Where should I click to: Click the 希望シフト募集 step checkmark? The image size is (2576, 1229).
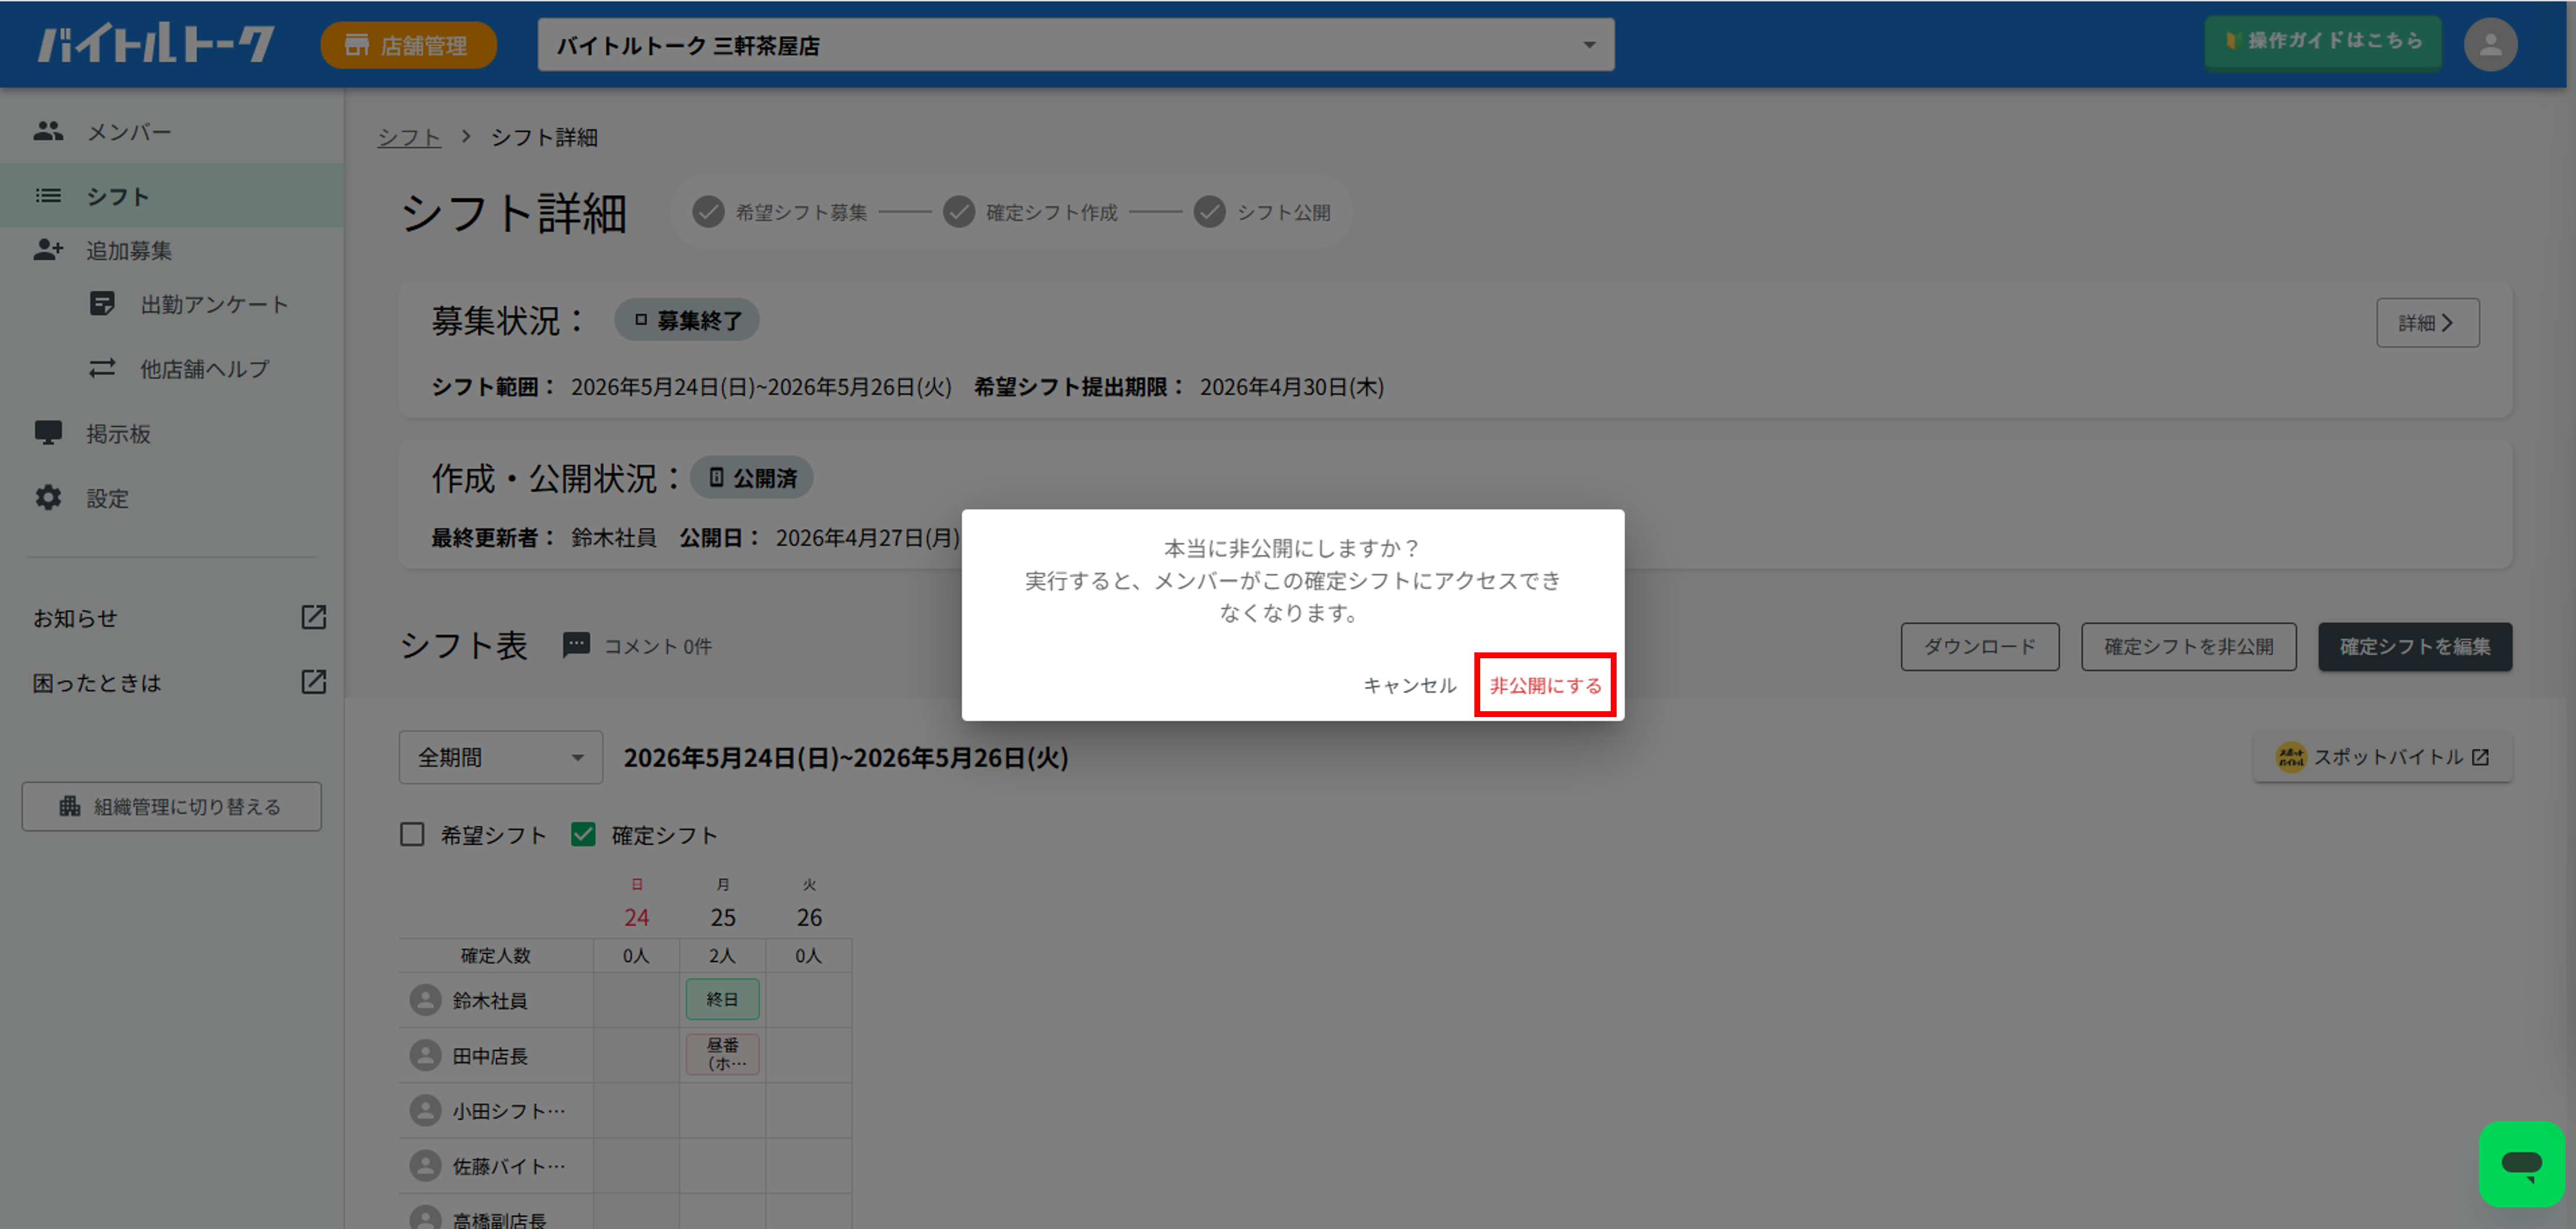[x=708, y=212]
